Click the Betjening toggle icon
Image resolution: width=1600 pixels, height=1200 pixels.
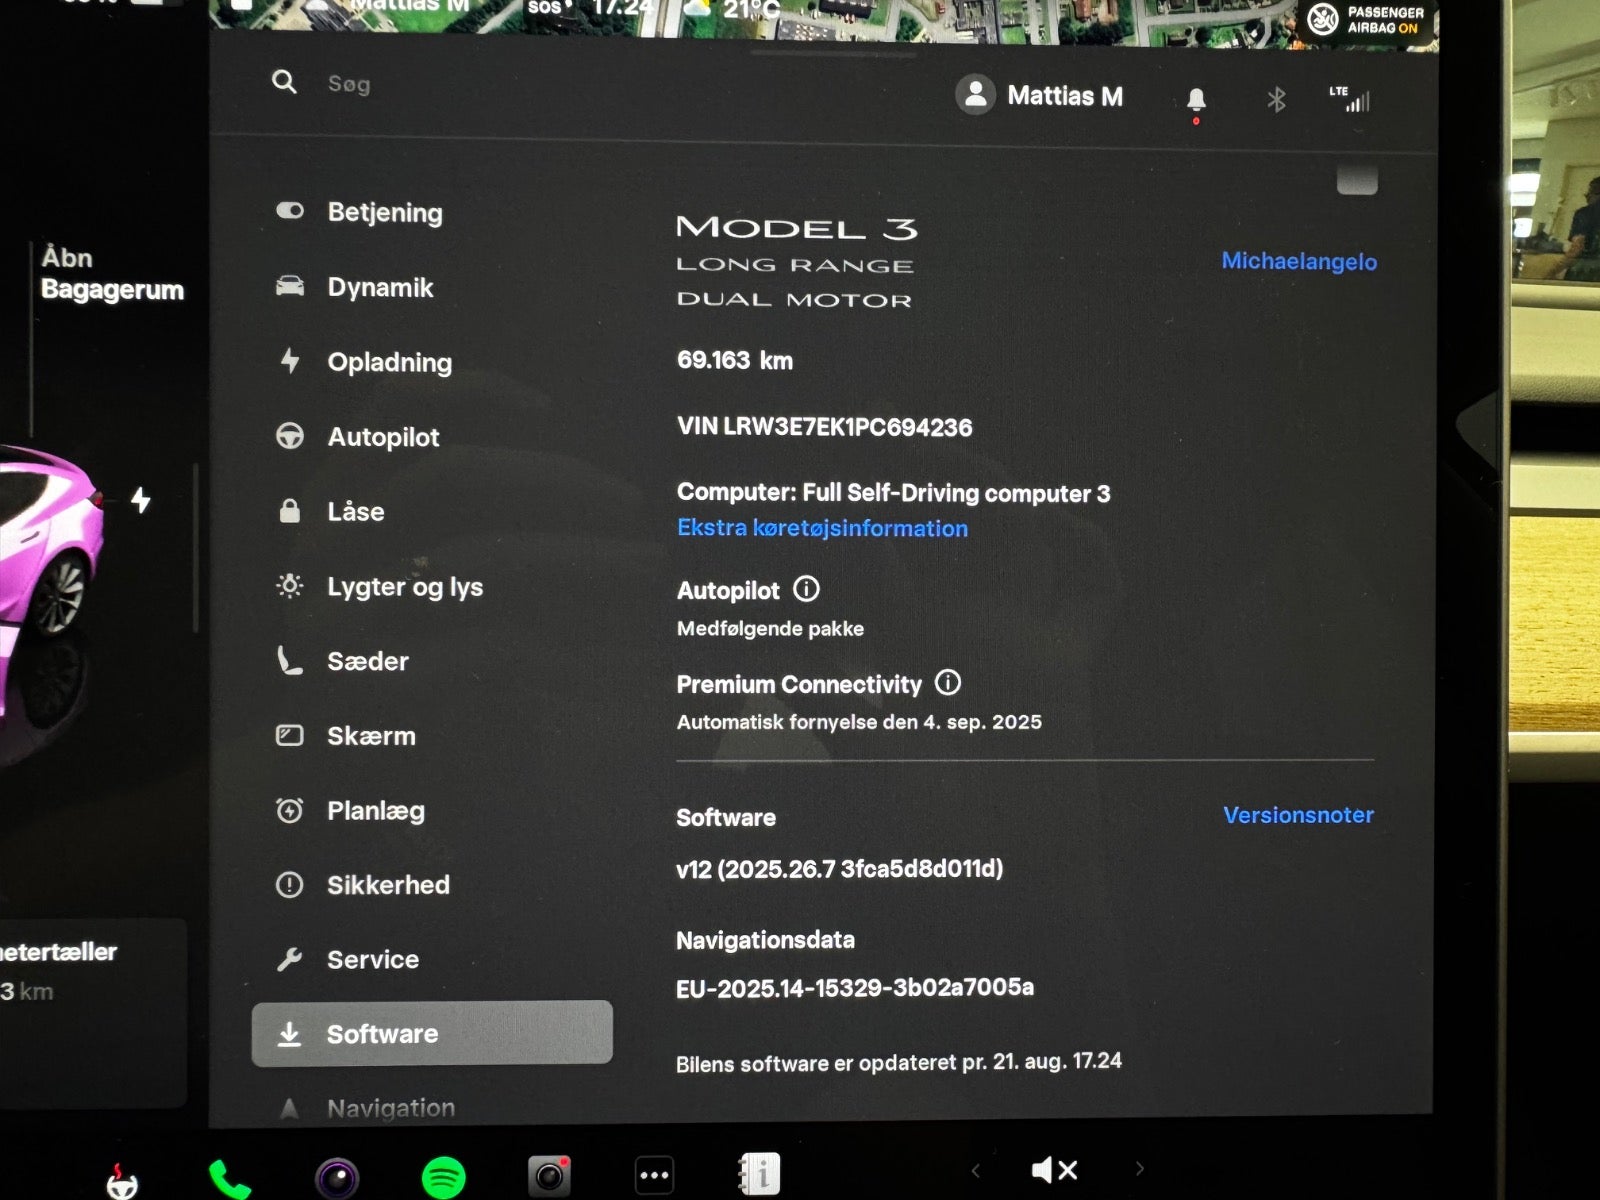pyautogui.click(x=290, y=210)
